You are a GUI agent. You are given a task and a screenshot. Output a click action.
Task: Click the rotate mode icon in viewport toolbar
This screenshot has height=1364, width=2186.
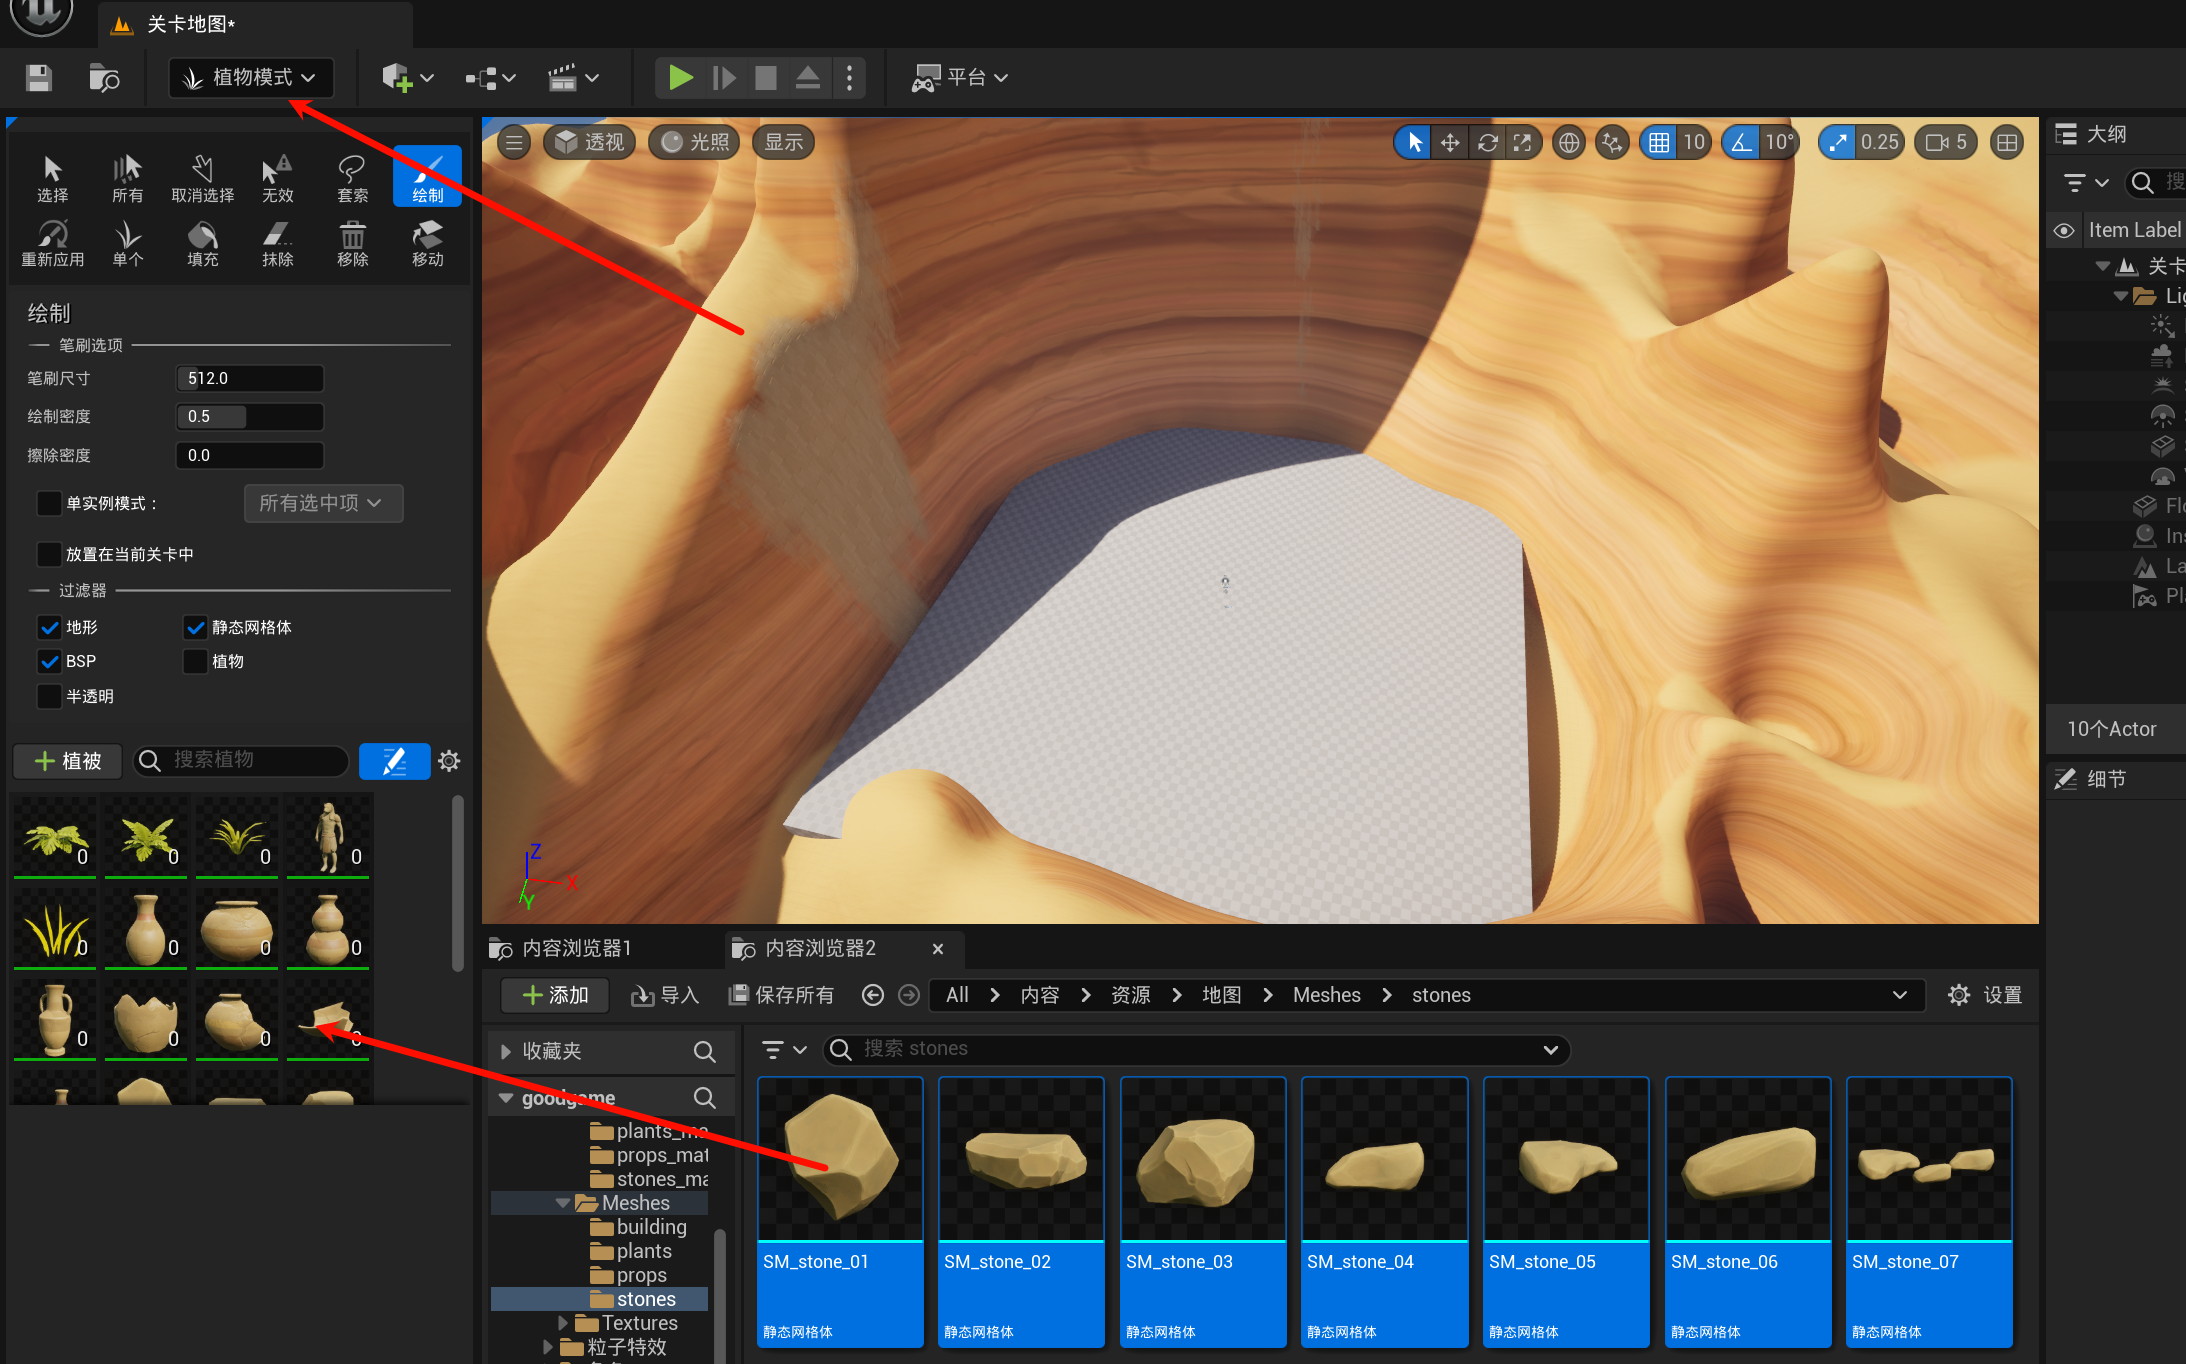tap(1487, 143)
